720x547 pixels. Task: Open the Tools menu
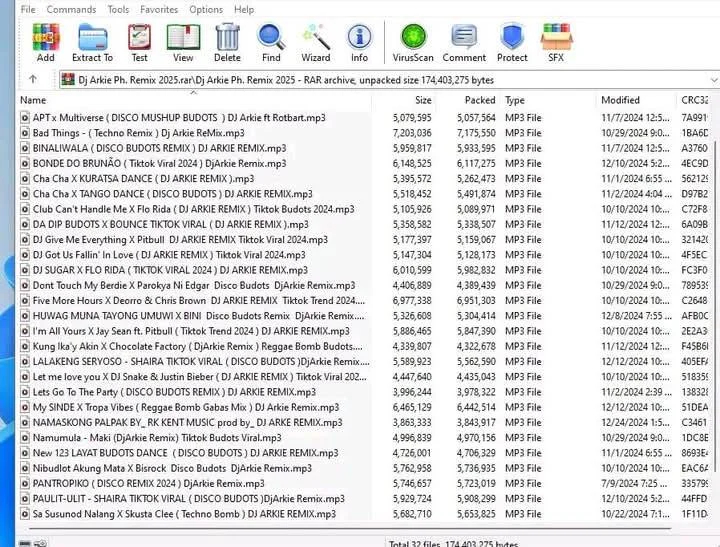118,9
